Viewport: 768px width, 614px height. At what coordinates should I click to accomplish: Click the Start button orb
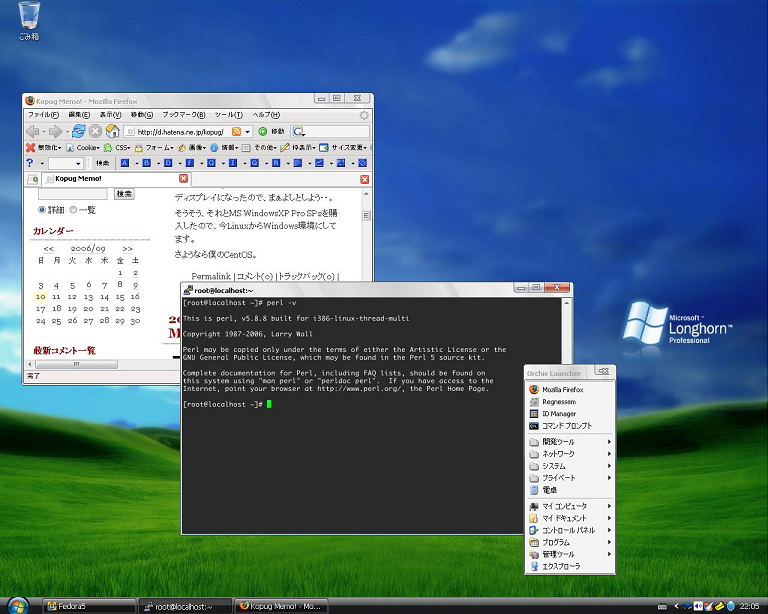18,606
